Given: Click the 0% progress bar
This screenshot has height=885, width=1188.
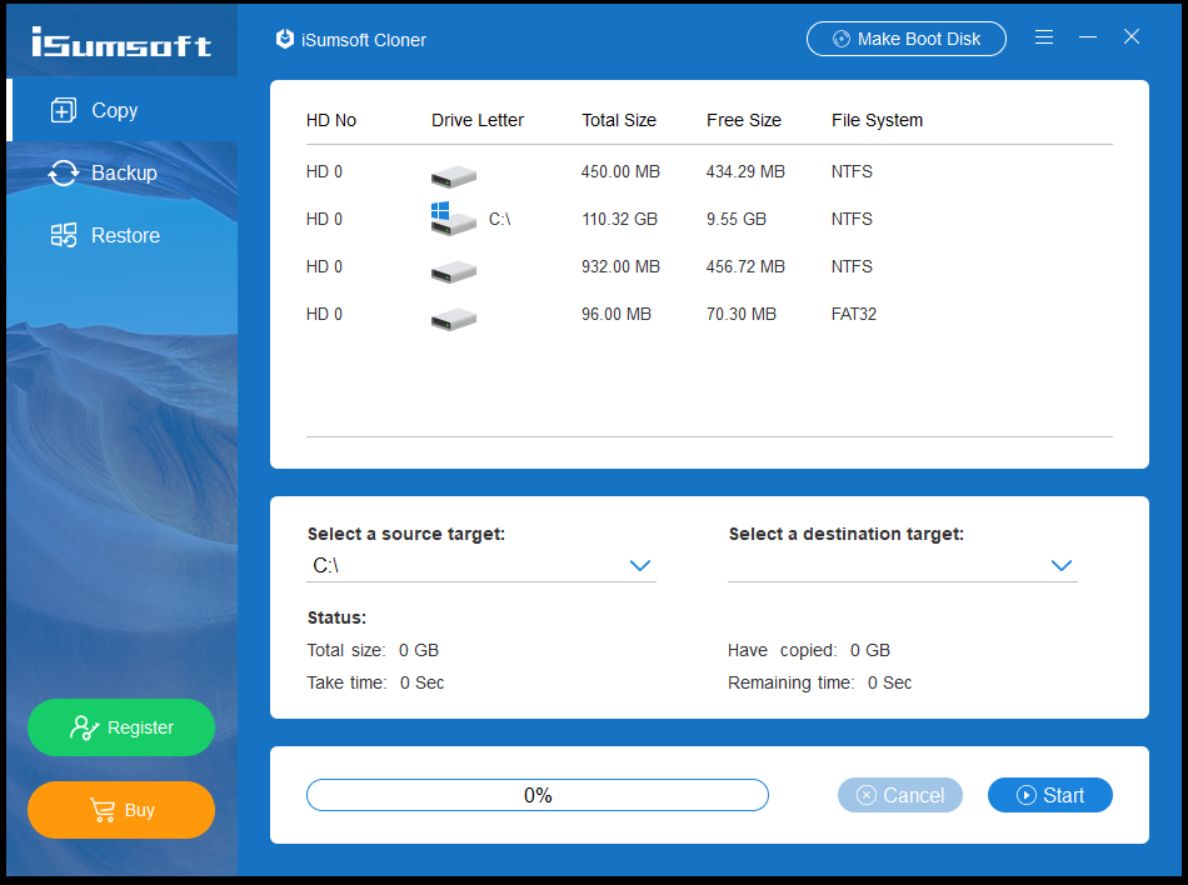Looking at the screenshot, I should [x=538, y=795].
